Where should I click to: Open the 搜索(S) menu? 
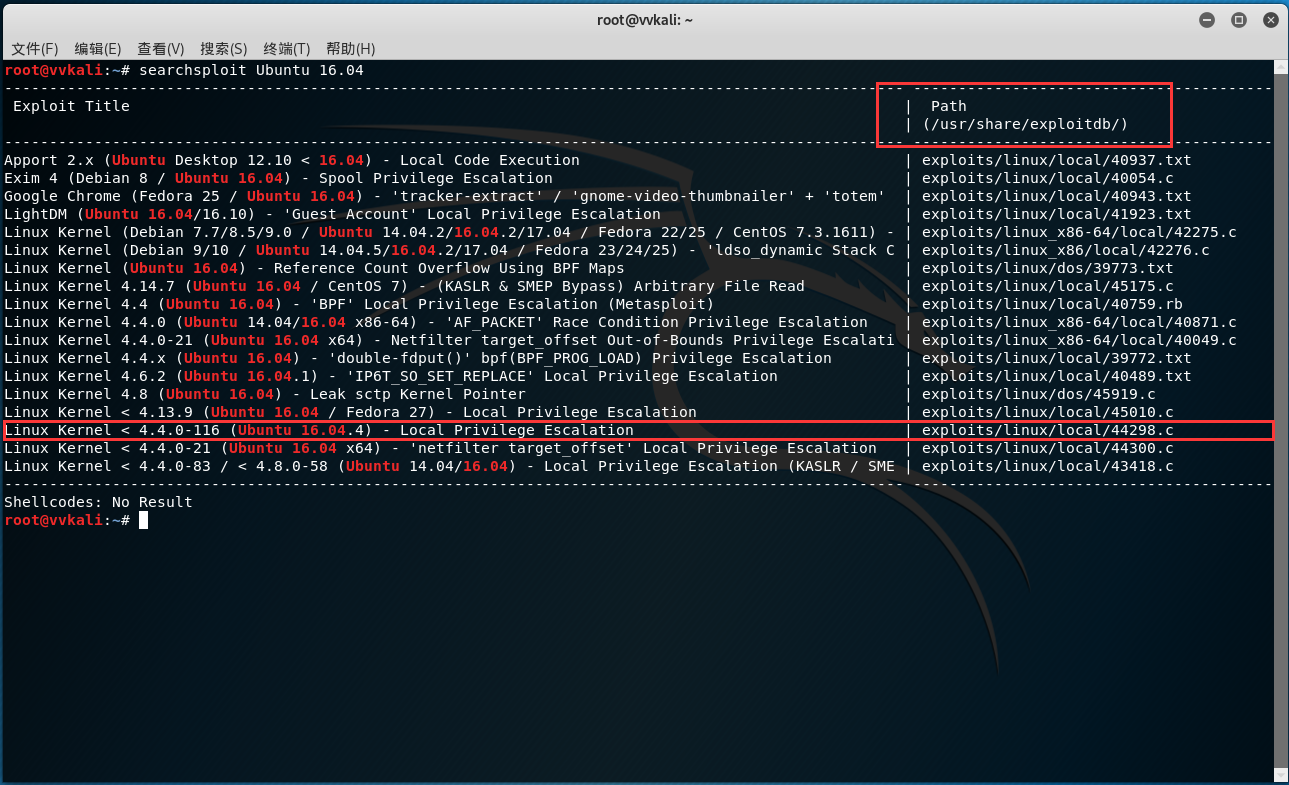[x=224, y=49]
